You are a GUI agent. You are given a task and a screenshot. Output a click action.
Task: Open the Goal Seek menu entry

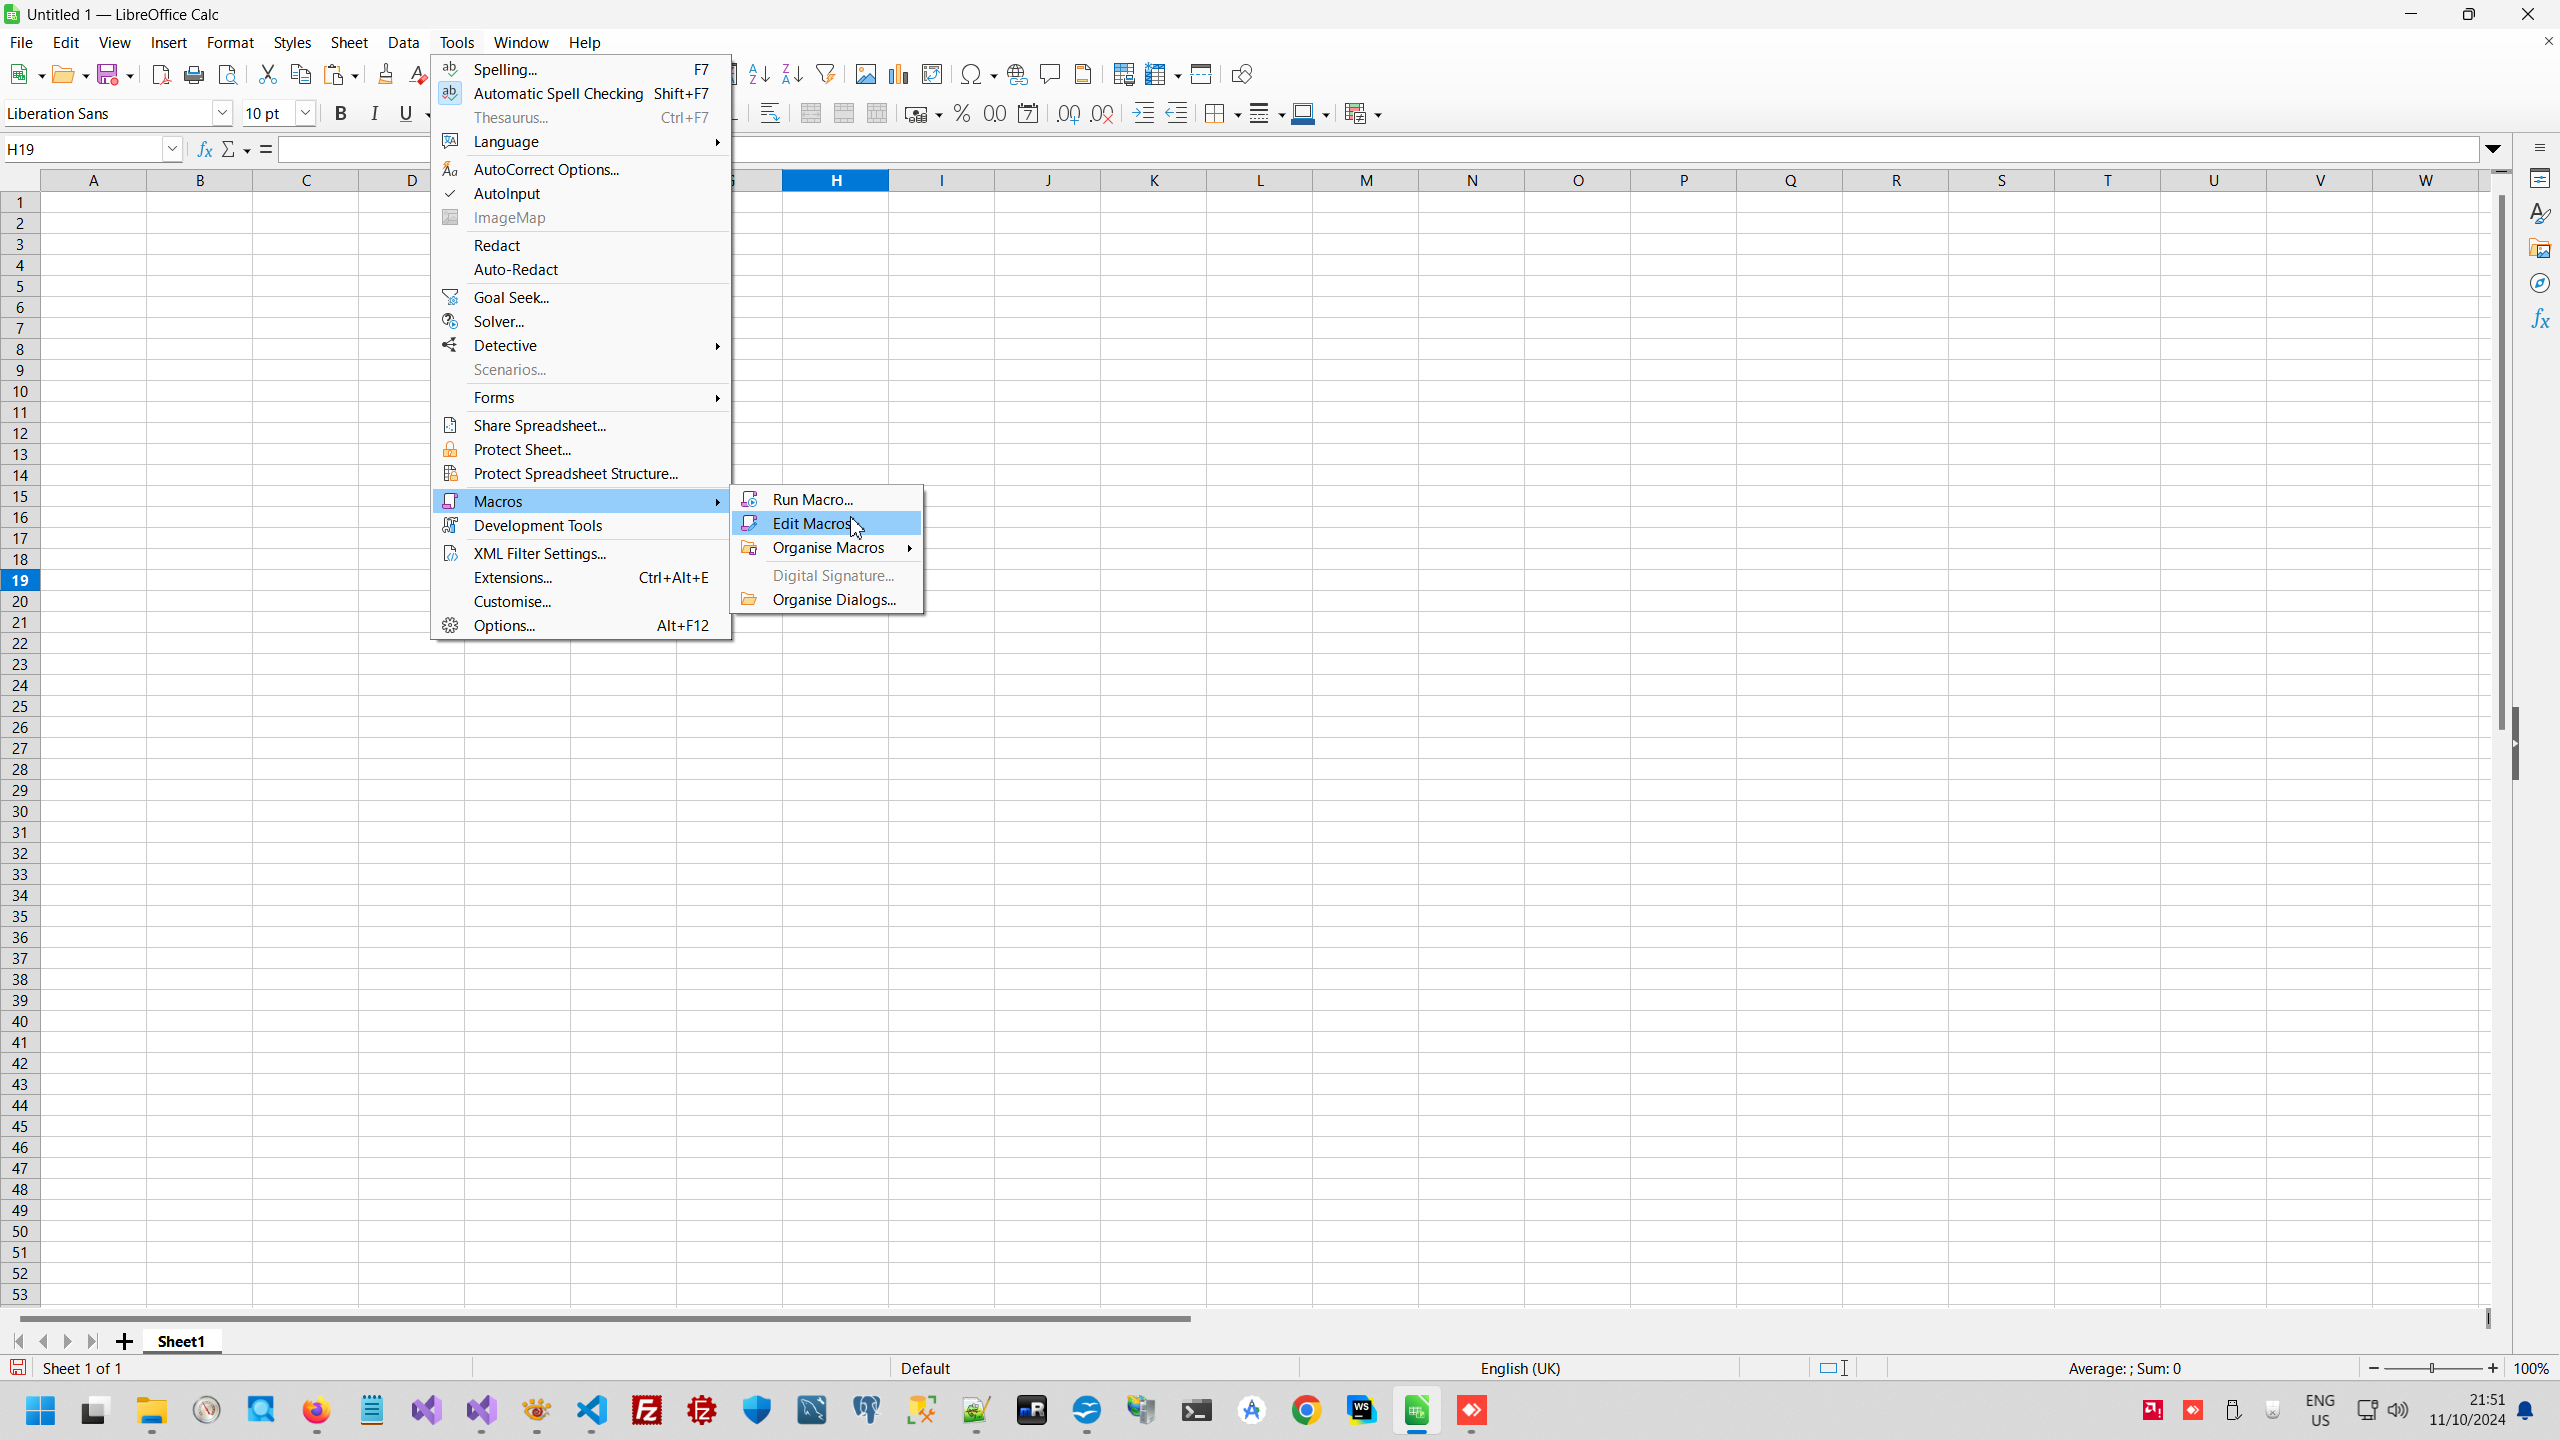point(511,298)
